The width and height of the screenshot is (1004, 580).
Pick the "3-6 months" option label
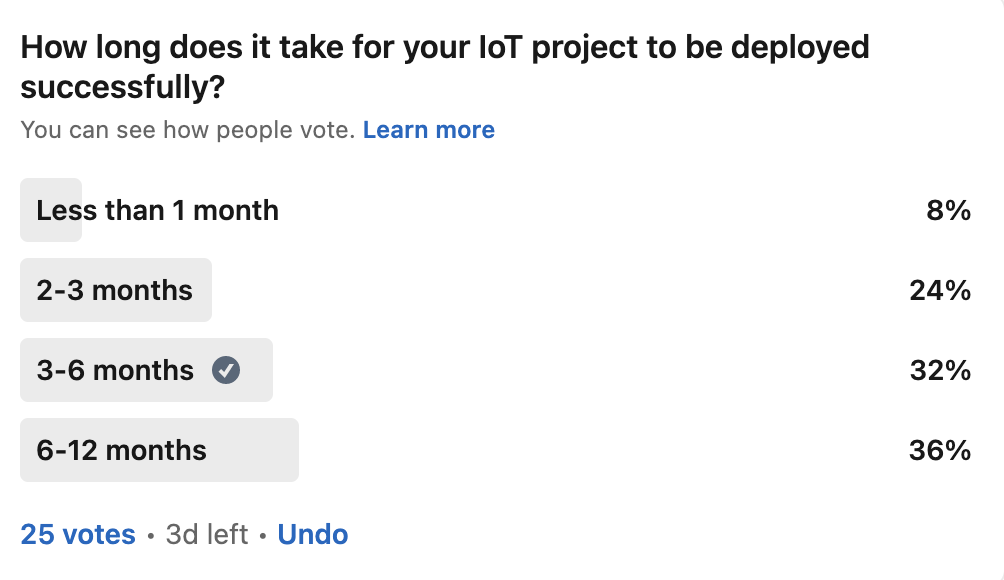point(115,371)
